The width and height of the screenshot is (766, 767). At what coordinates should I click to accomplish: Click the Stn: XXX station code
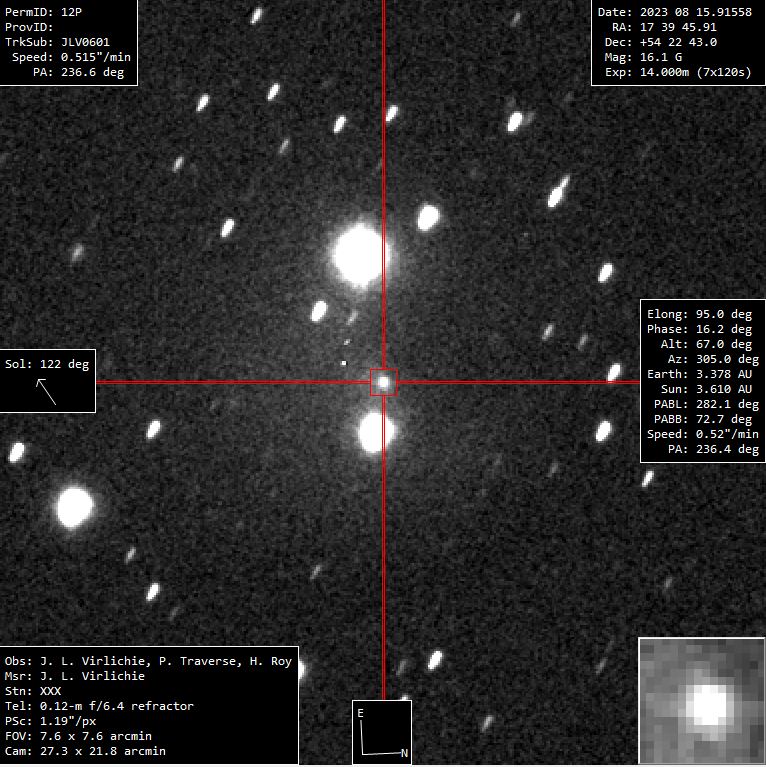click(33, 691)
